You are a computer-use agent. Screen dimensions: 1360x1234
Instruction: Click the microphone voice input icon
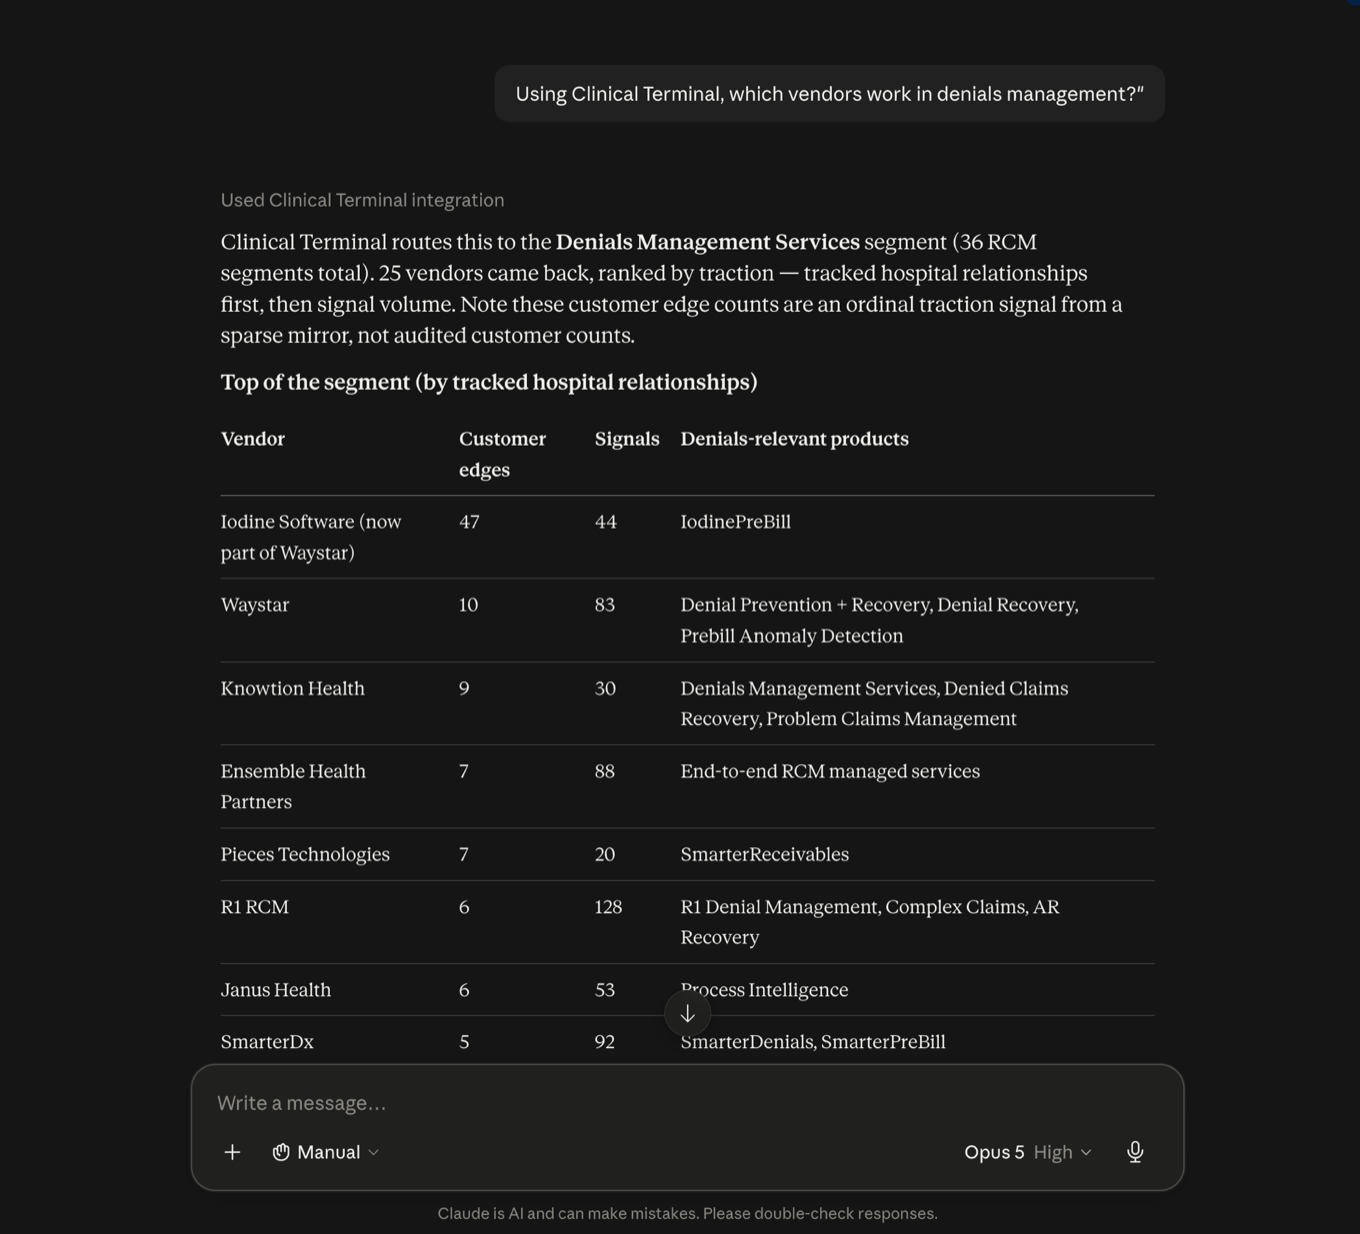(1135, 1152)
